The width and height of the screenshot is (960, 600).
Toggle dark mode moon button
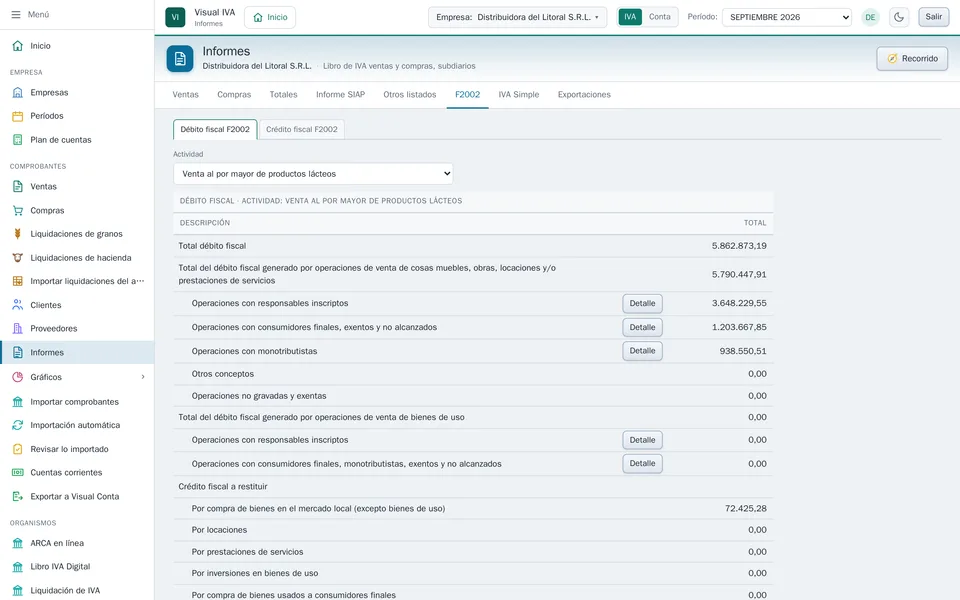899,17
